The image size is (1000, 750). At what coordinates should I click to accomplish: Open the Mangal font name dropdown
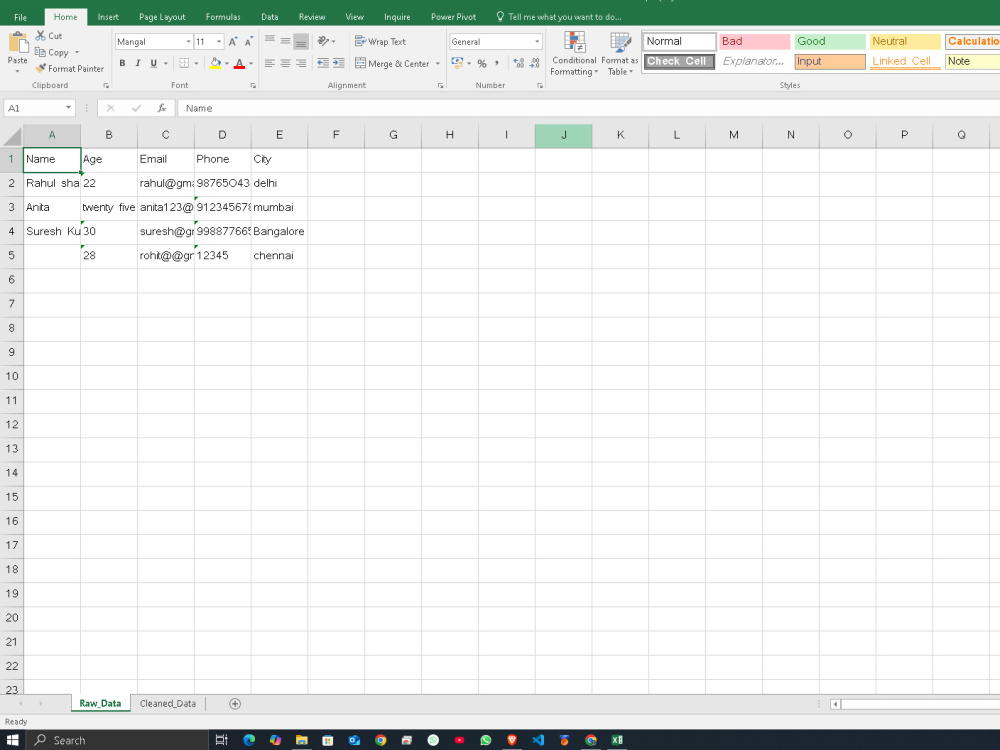tap(188, 41)
